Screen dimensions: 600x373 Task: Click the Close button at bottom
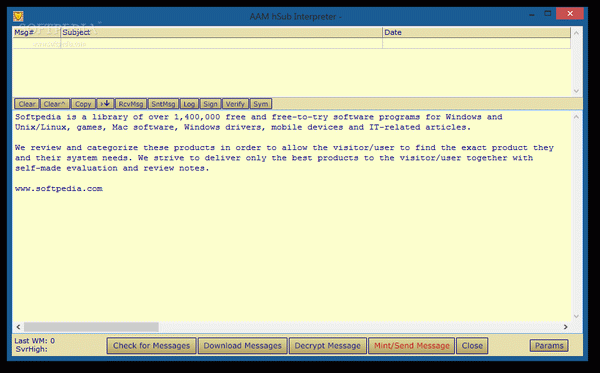point(472,346)
